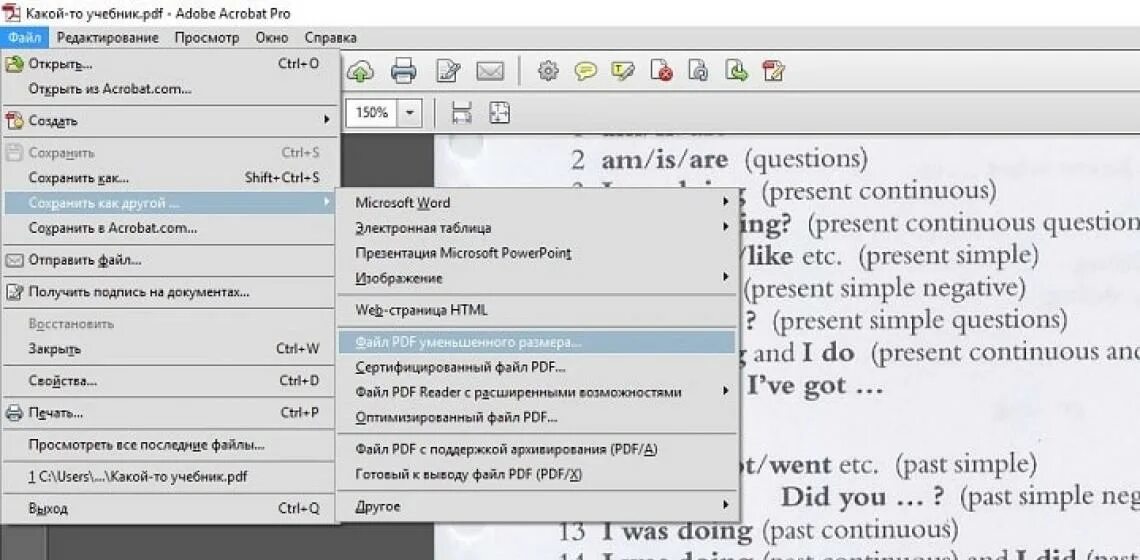The width and height of the screenshot is (1140, 560).
Task: Choose Оптимизированный файл PDF...
Action: [537, 417]
